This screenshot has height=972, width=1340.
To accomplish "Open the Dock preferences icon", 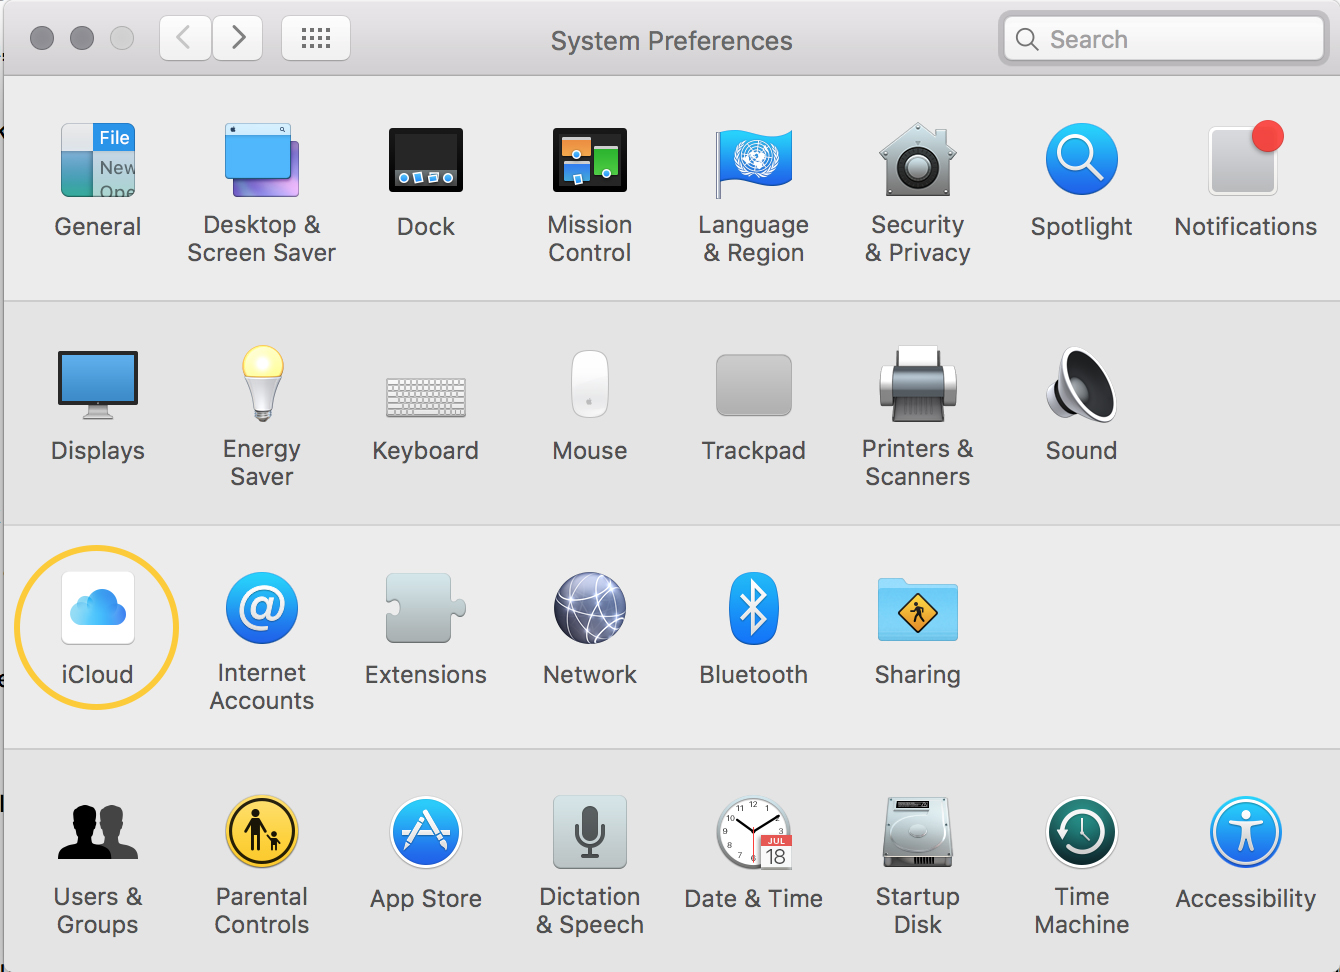I will tap(426, 160).
